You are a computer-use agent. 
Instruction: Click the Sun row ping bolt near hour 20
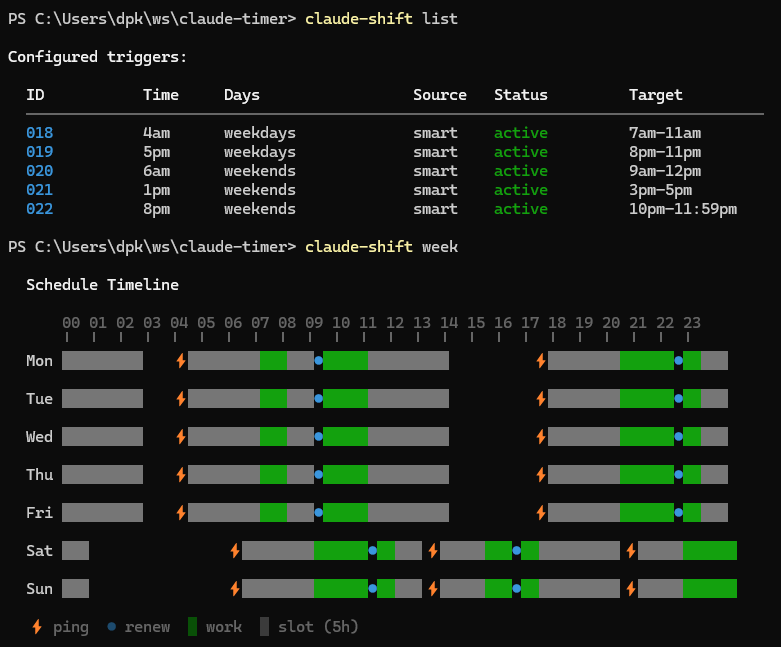(x=631, y=589)
